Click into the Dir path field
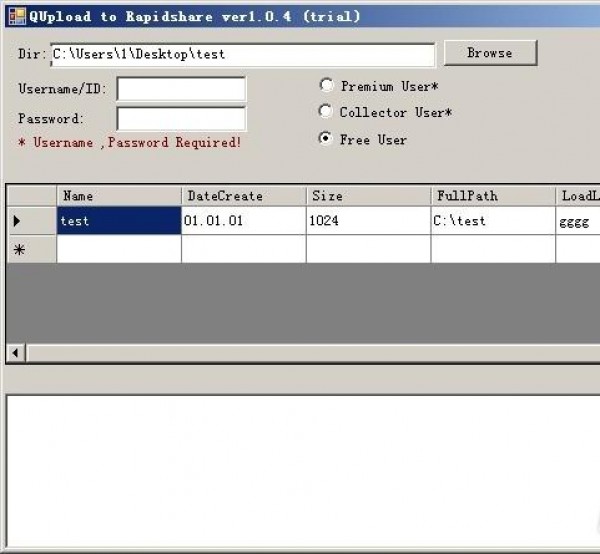 243,55
